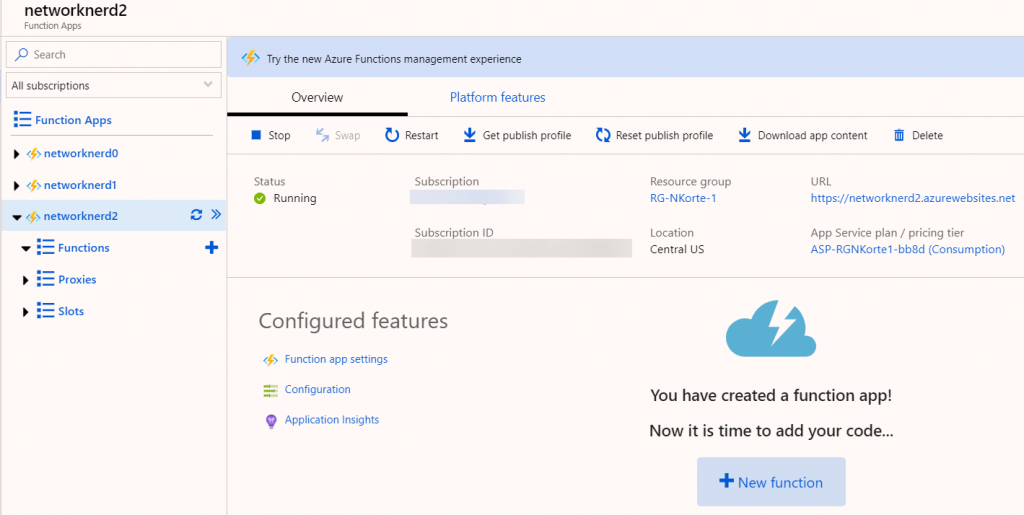Switch to the Overview tab
This screenshot has width=1024, height=515.
click(317, 97)
